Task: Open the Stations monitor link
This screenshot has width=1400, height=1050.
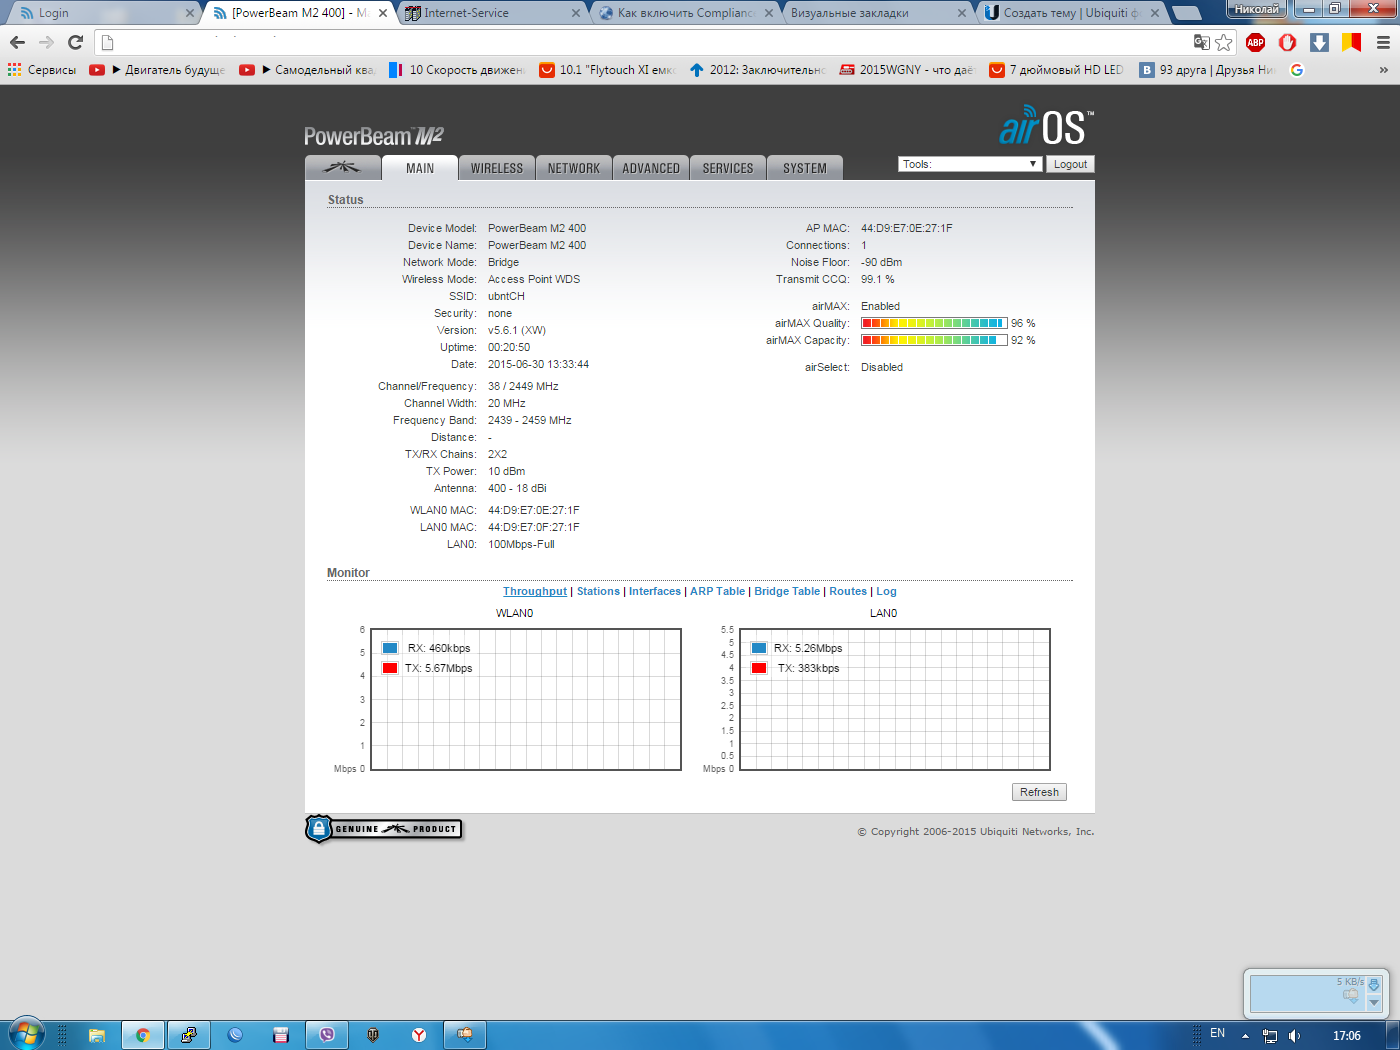Action: coord(598,591)
